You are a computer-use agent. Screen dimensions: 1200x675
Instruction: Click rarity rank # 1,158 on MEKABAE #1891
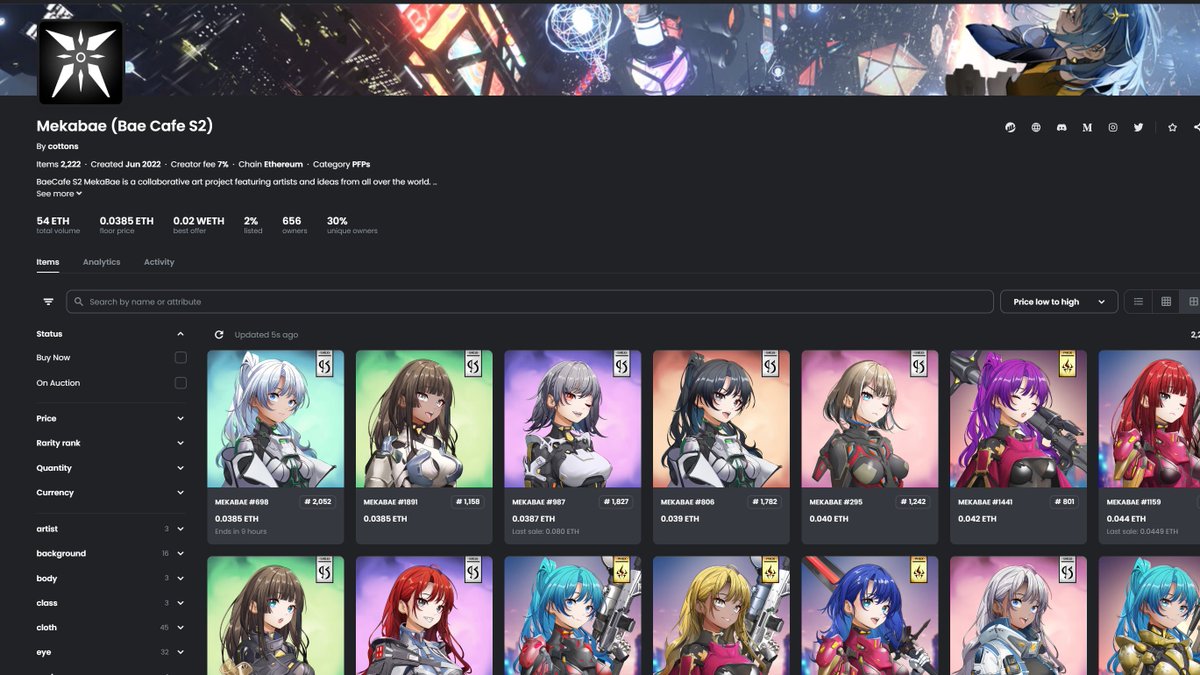tap(467, 502)
